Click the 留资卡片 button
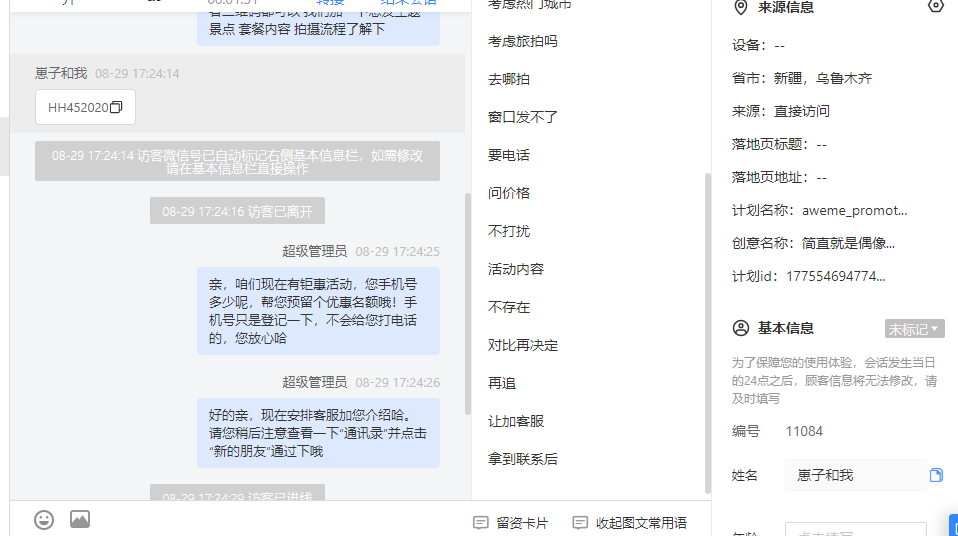Image resolution: width=958 pixels, height=536 pixels. coord(511,523)
